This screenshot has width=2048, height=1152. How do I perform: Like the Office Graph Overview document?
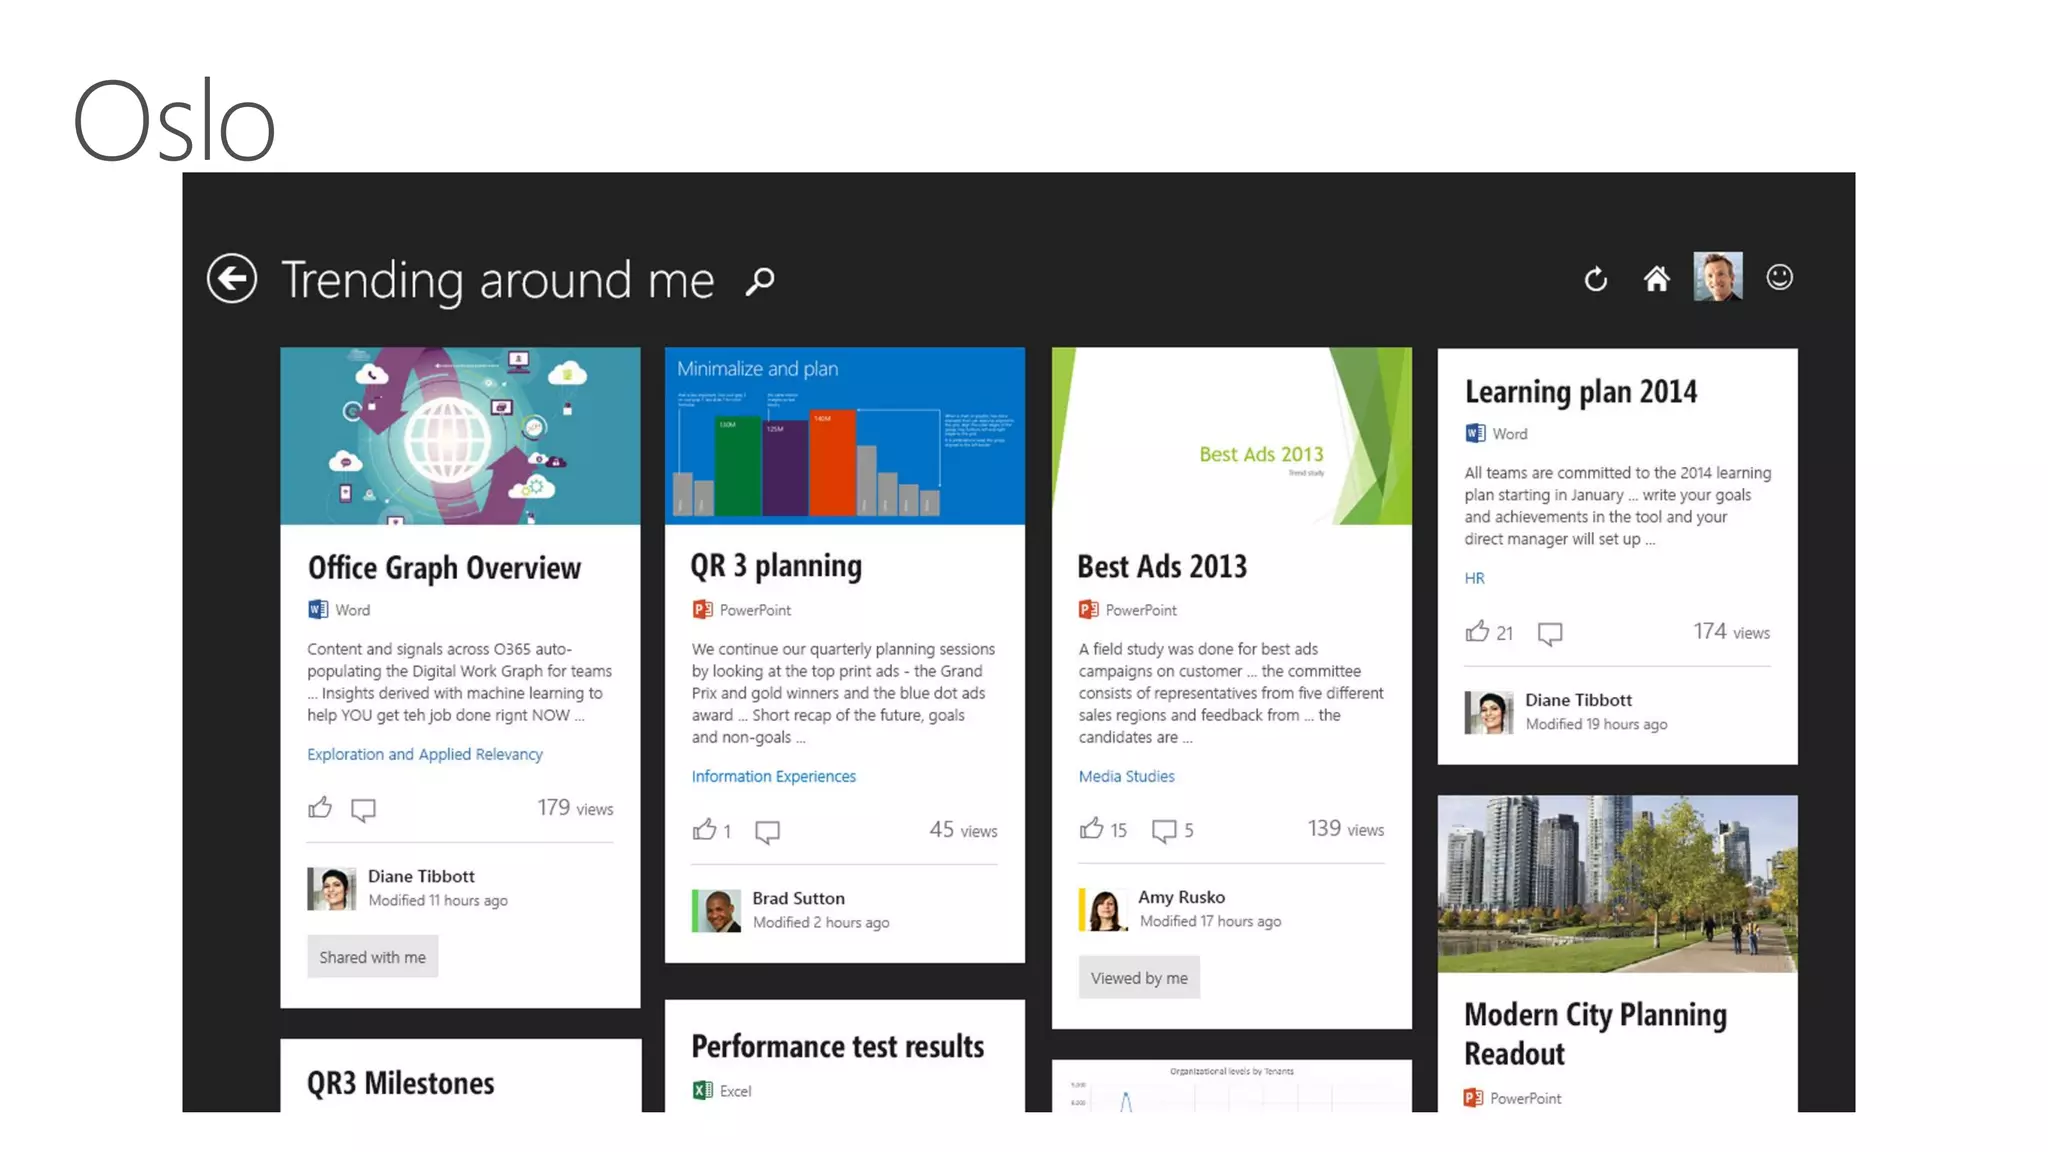click(320, 808)
